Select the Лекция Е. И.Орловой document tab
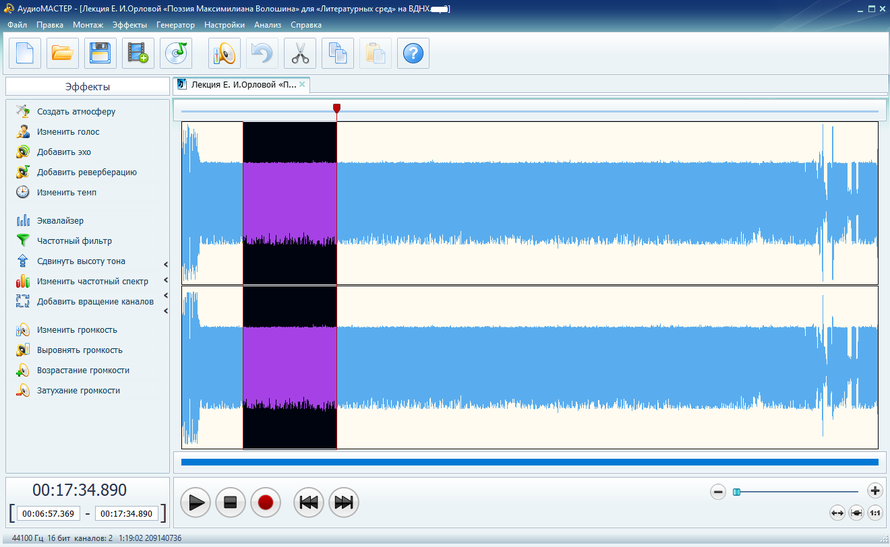890x547 pixels. click(241, 85)
